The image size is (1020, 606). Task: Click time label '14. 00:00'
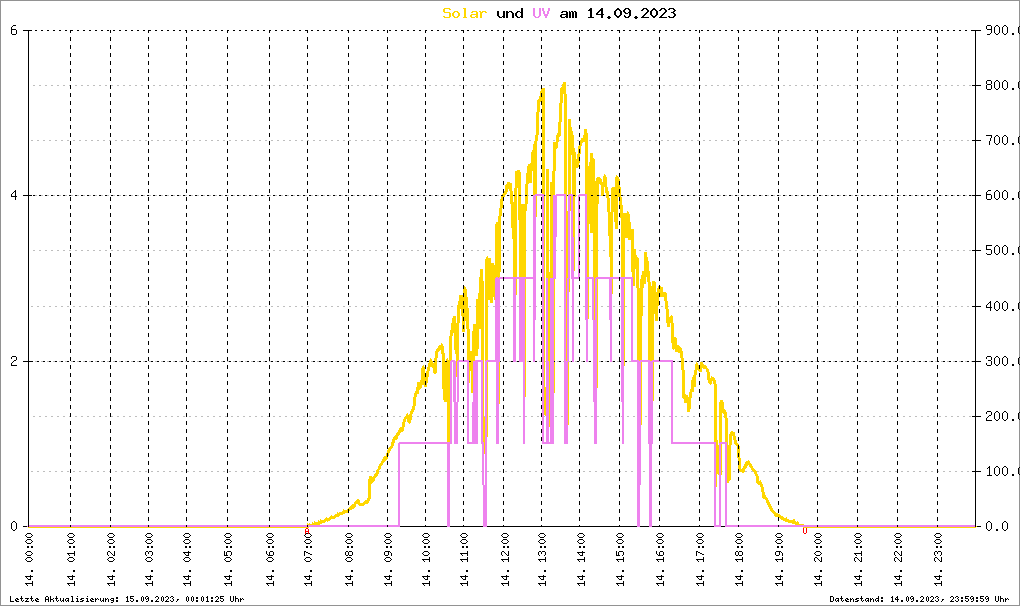(x=29, y=560)
